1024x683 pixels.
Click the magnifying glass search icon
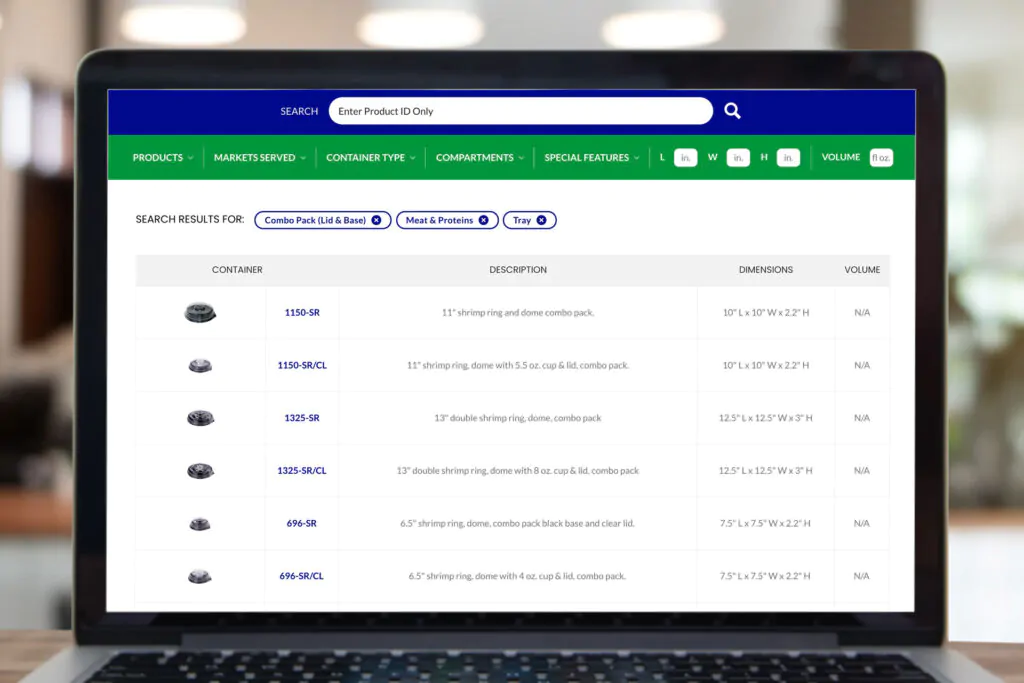(732, 111)
